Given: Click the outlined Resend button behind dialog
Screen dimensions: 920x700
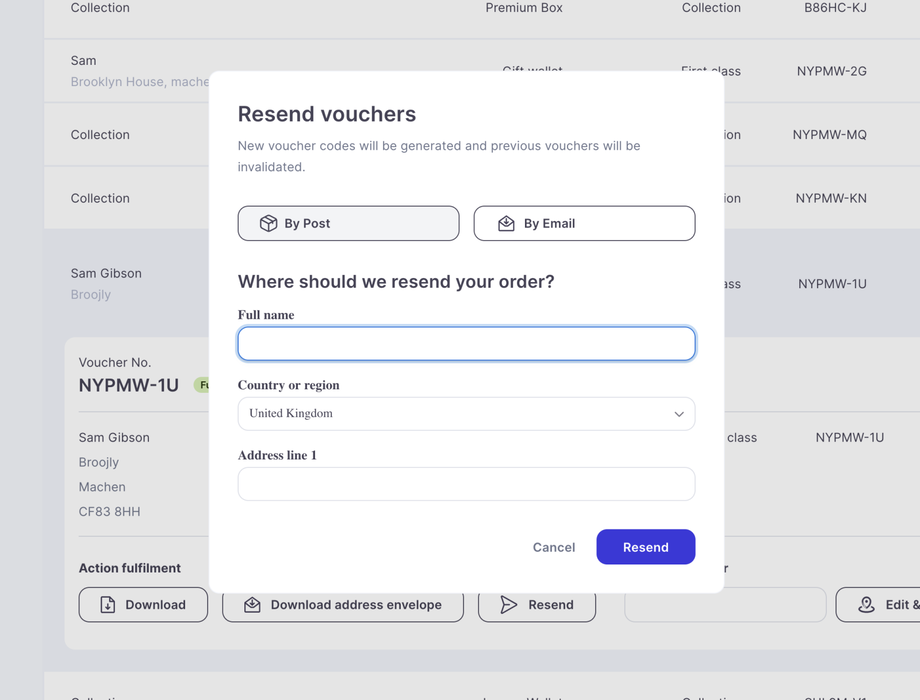Looking at the screenshot, I should (x=537, y=605).
